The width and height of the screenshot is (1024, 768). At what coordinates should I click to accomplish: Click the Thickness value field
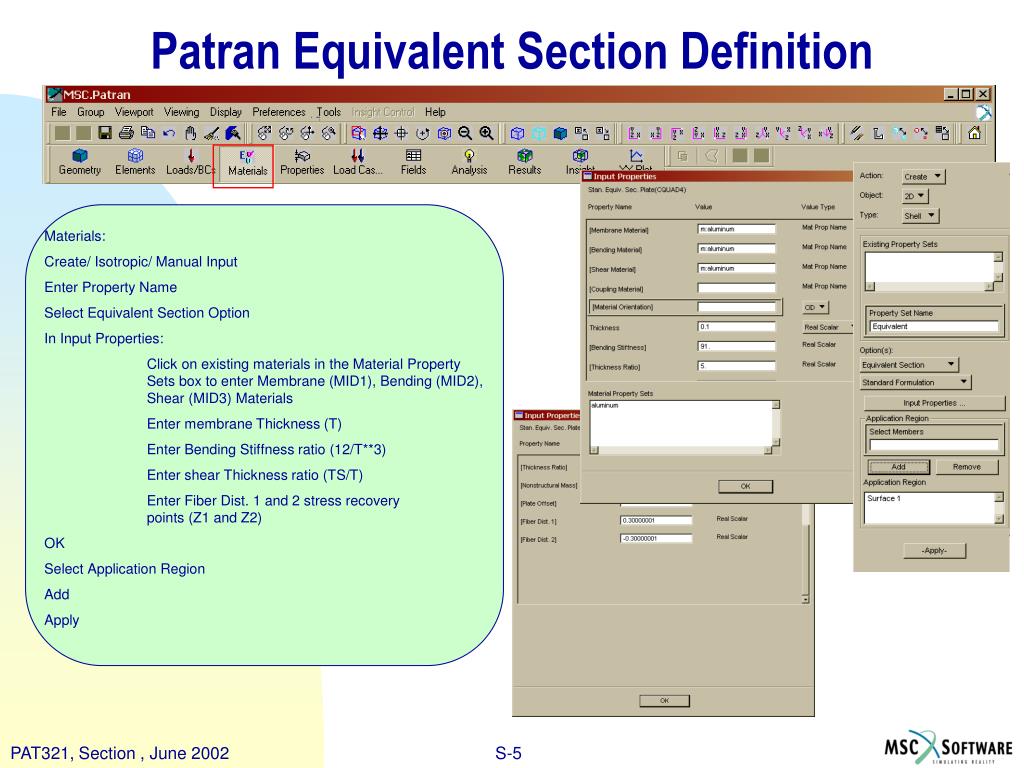coord(737,327)
